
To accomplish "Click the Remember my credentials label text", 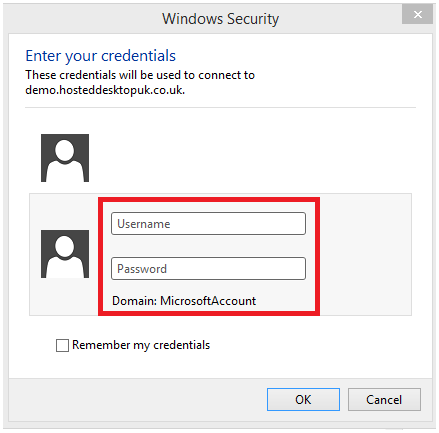I will tap(141, 345).
